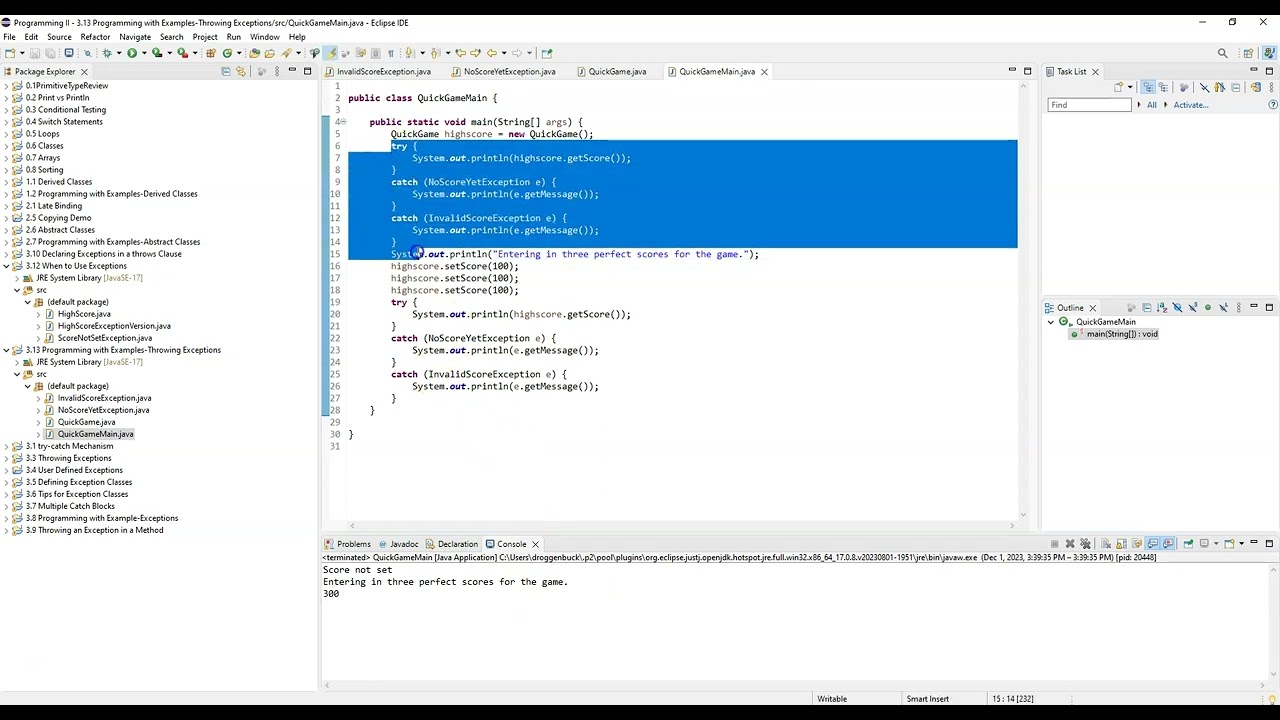Click the New Task icon in Task List

(x=1118, y=88)
